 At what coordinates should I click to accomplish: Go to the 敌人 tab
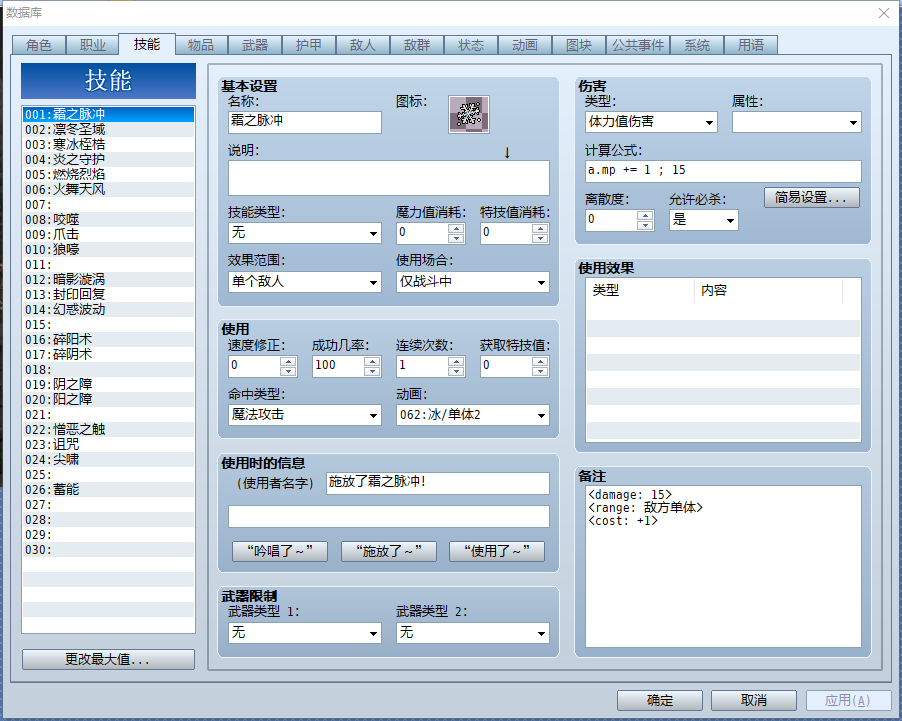[x=363, y=45]
